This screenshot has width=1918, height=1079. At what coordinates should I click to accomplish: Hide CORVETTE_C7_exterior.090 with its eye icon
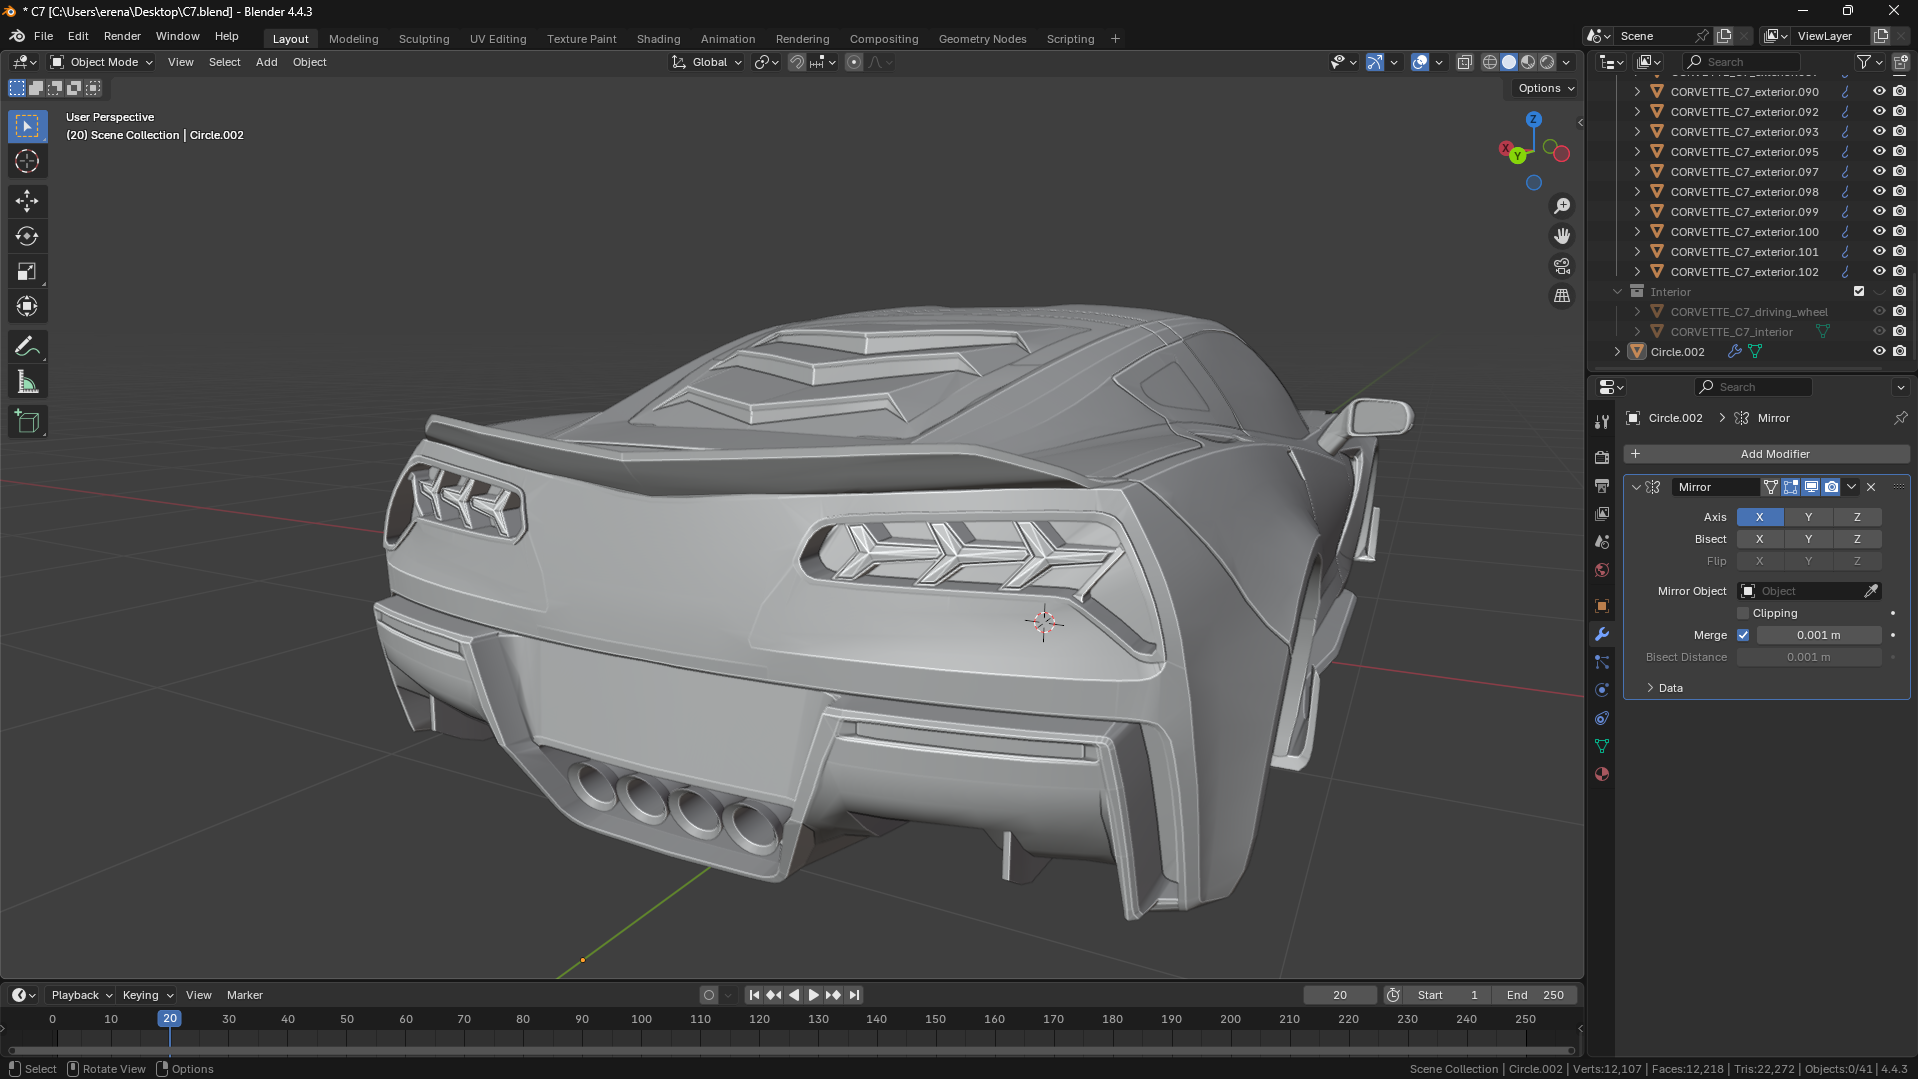1879,92
